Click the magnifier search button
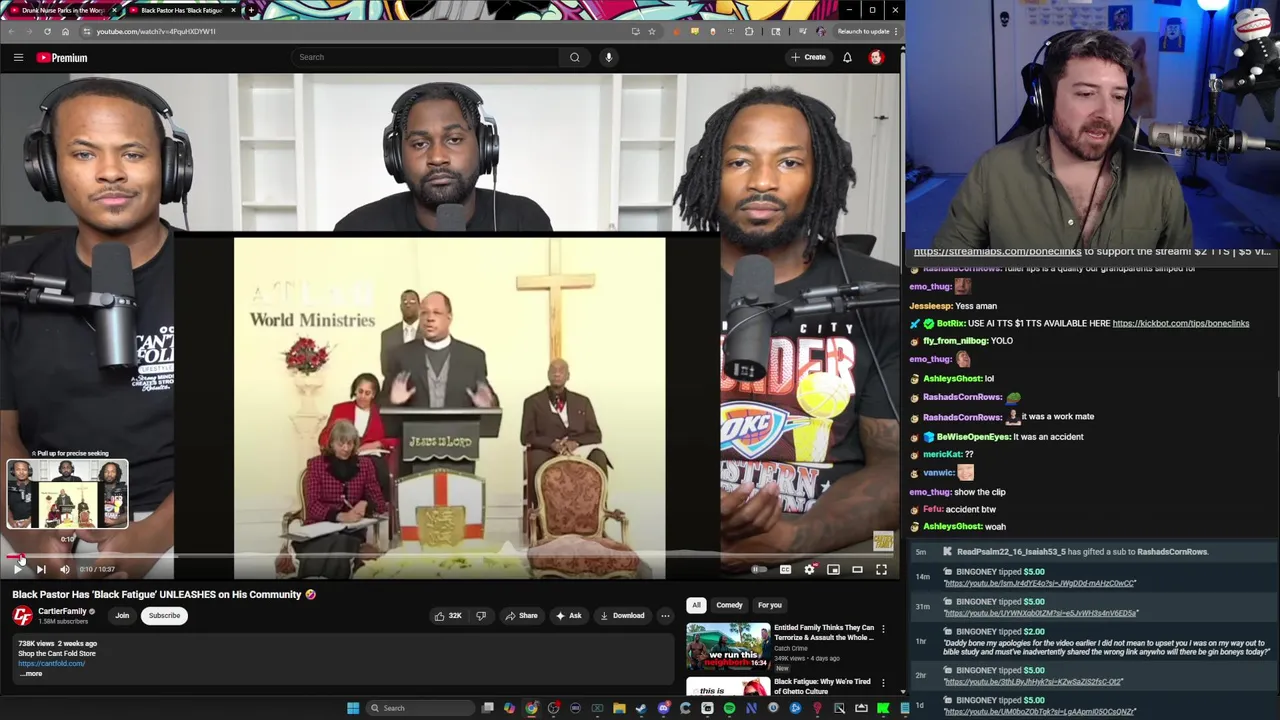The image size is (1280, 720). pyautogui.click(x=575, y=57)
